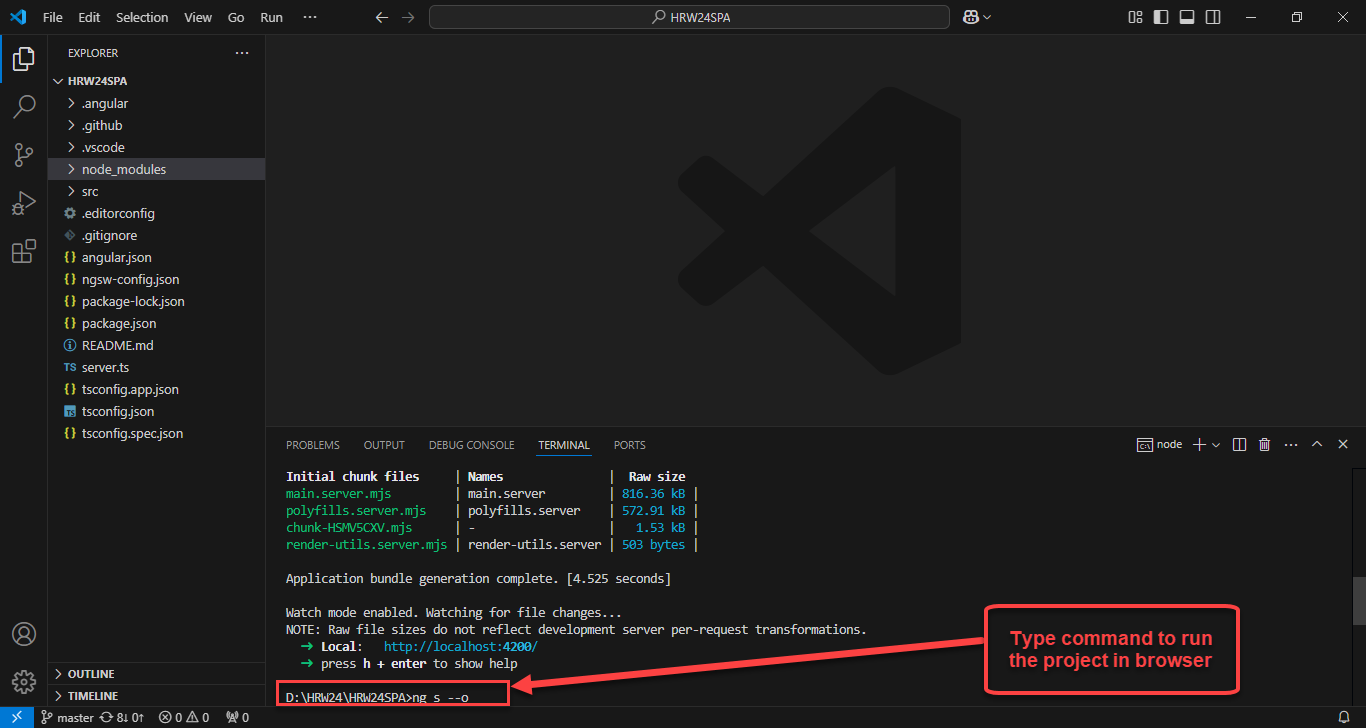Split the terminal panel
The image size is (1366, 728).
(1239, 445)
